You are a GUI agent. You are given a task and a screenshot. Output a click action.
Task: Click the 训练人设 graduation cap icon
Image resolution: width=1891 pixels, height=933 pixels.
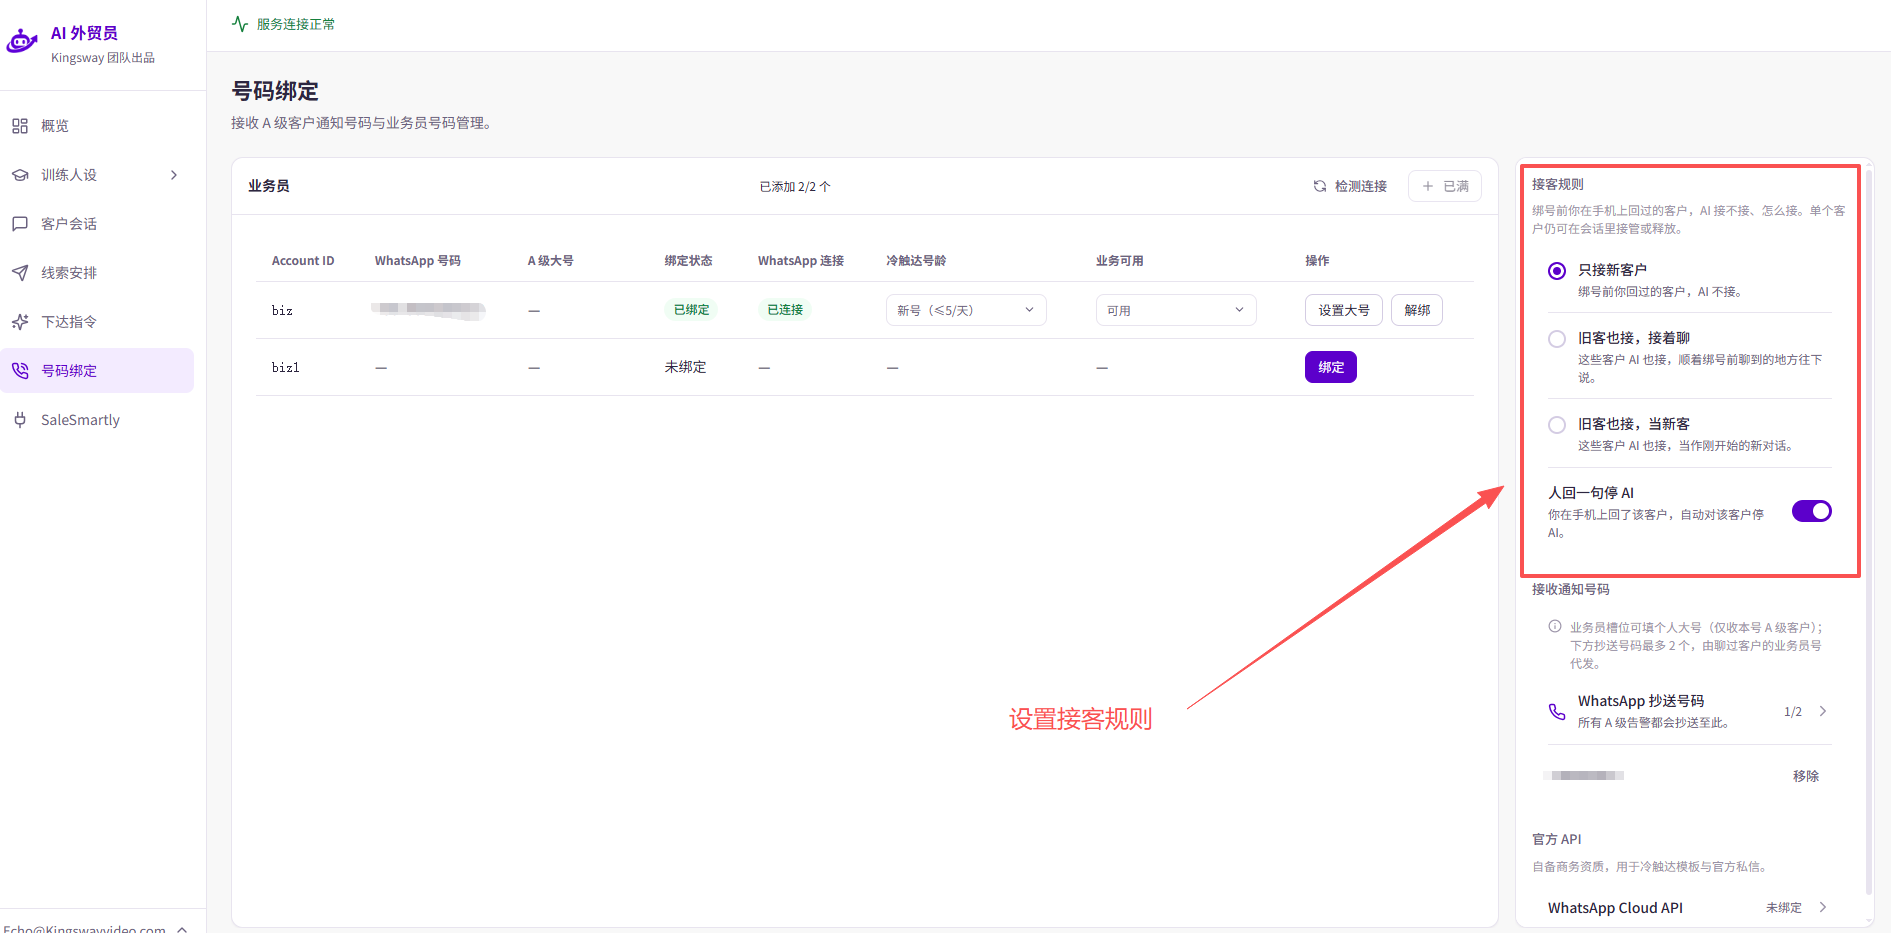pos(20,175)
